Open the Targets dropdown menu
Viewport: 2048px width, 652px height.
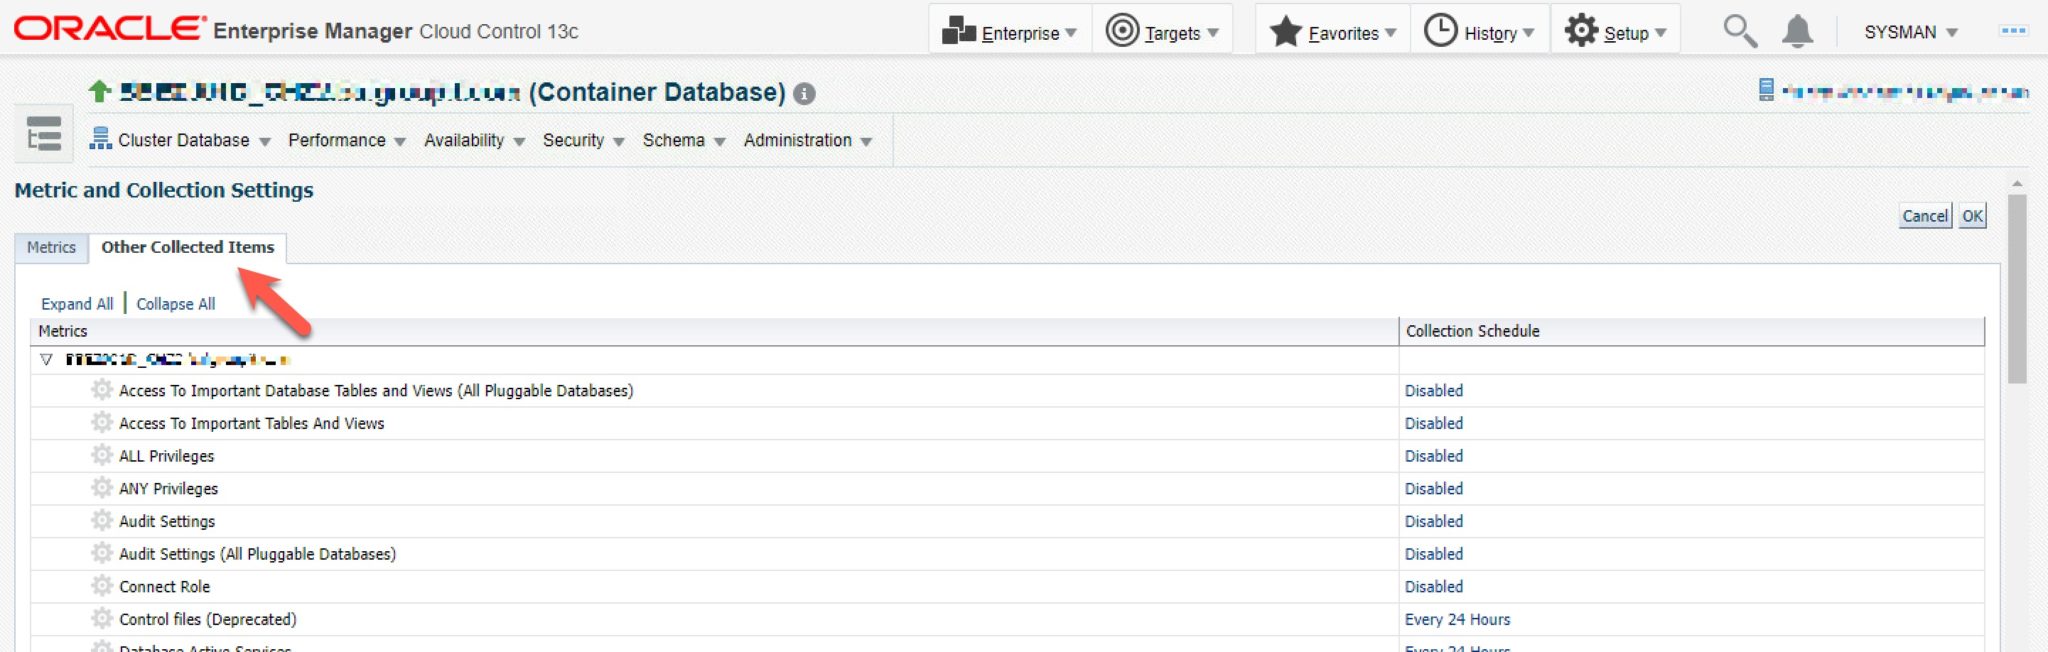point(1162,32)
